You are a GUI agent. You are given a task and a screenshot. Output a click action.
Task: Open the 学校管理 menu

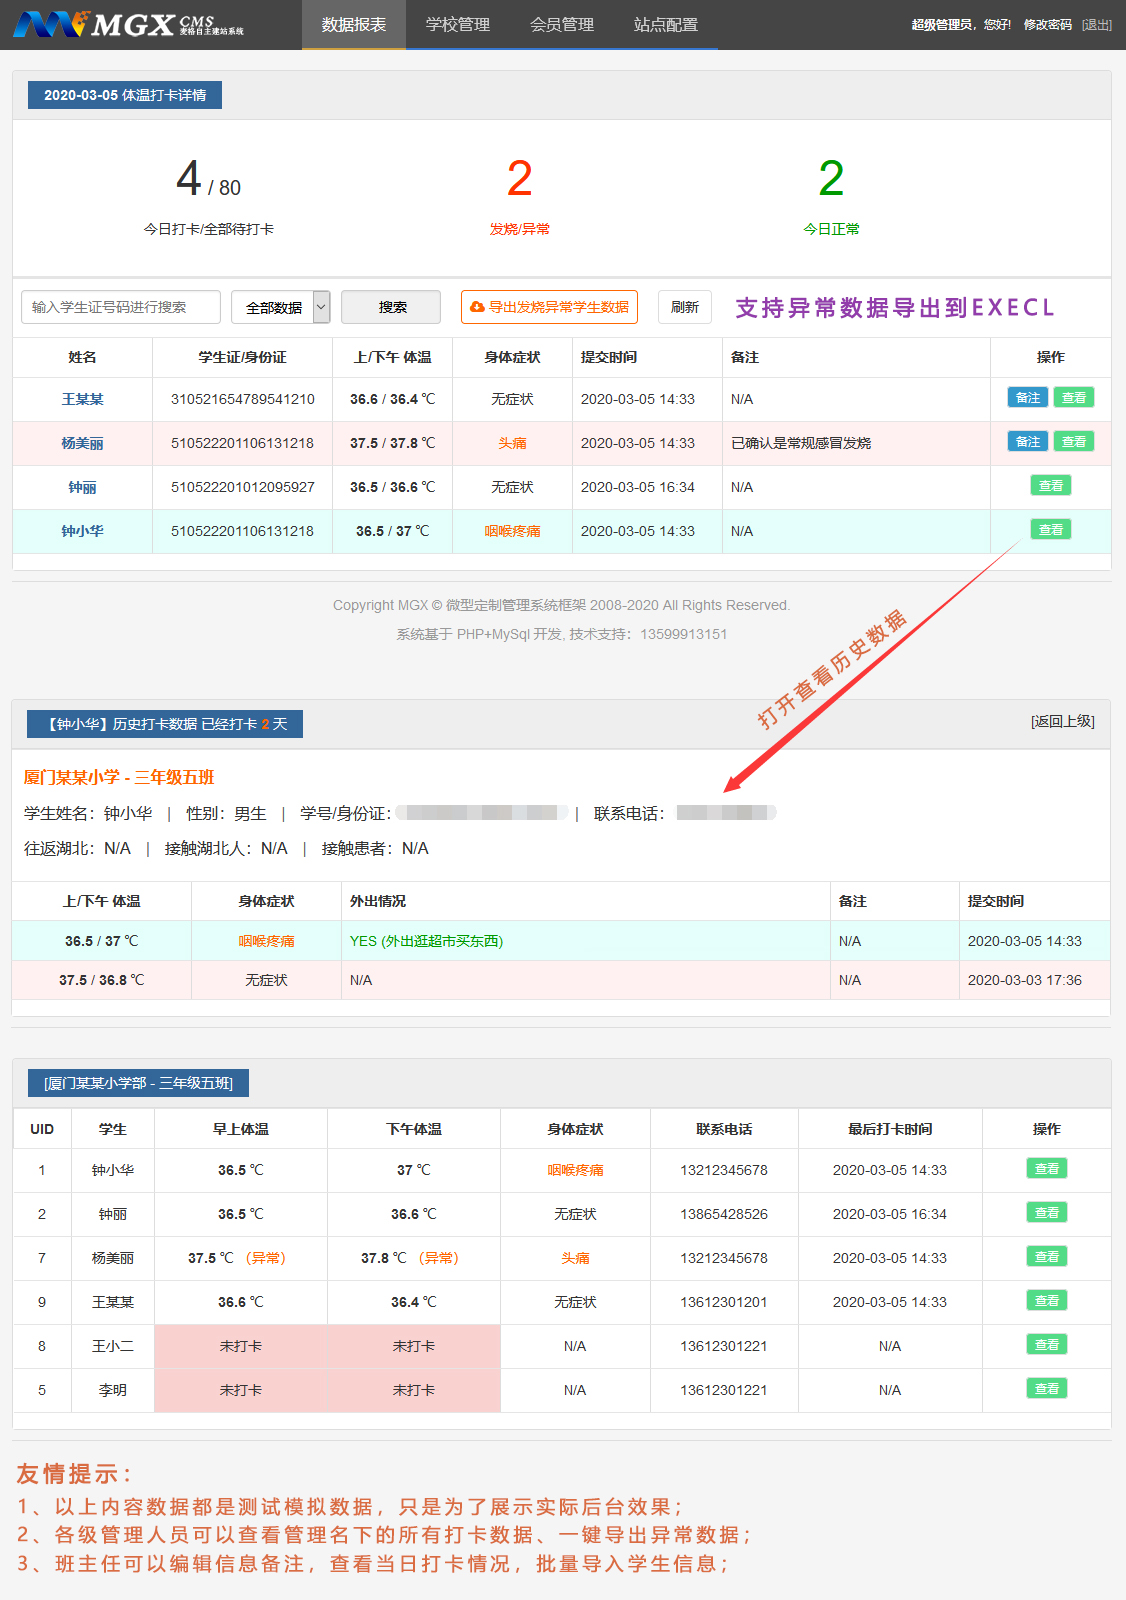click(x=457, y=24)
